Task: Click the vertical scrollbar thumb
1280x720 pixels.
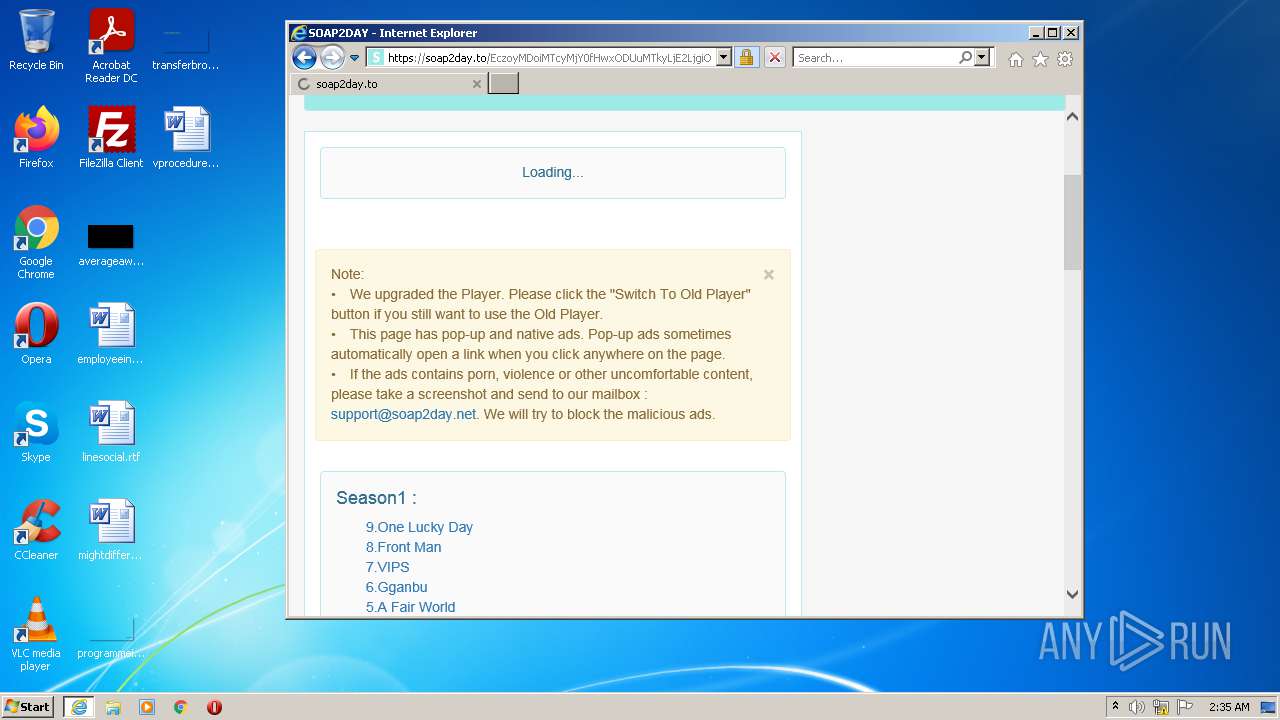Action: tap(1072, 222)
